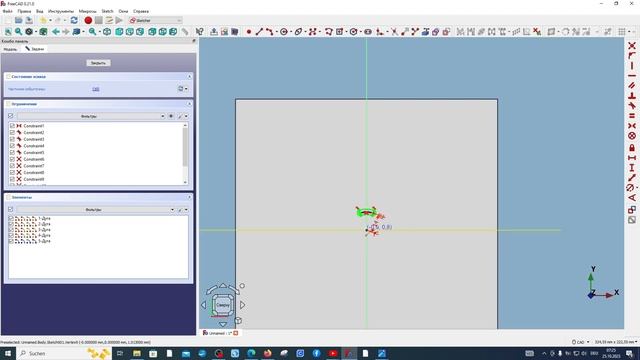Toggle the elements filter checkbox
The height and width of the screenshot is (360, 640).
(x=11, y=209)
